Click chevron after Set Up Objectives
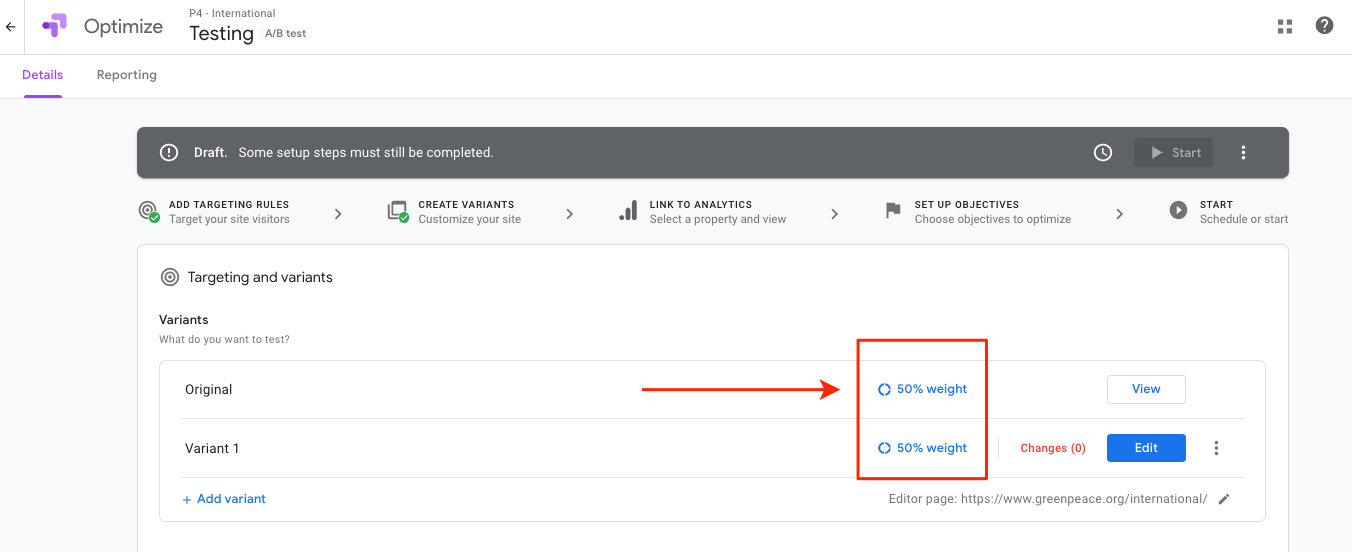 pyautogui.click(x=1119, y=214)
